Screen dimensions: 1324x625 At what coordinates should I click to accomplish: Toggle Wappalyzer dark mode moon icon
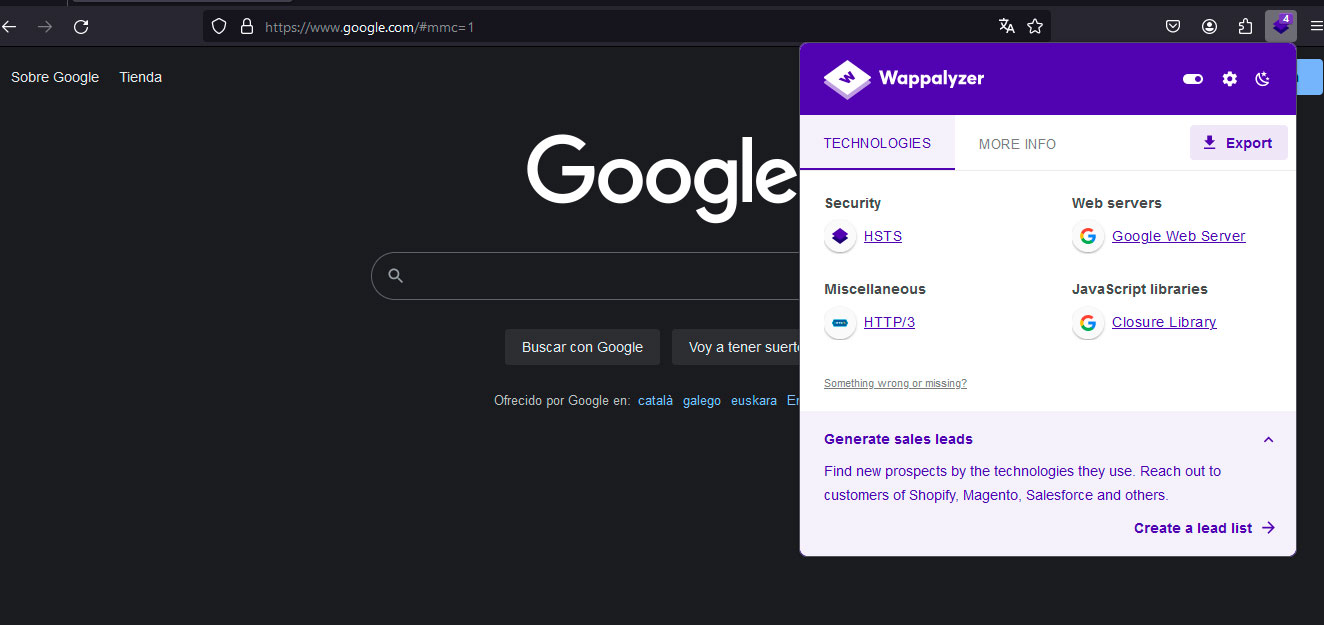(x=1263, y=79)
